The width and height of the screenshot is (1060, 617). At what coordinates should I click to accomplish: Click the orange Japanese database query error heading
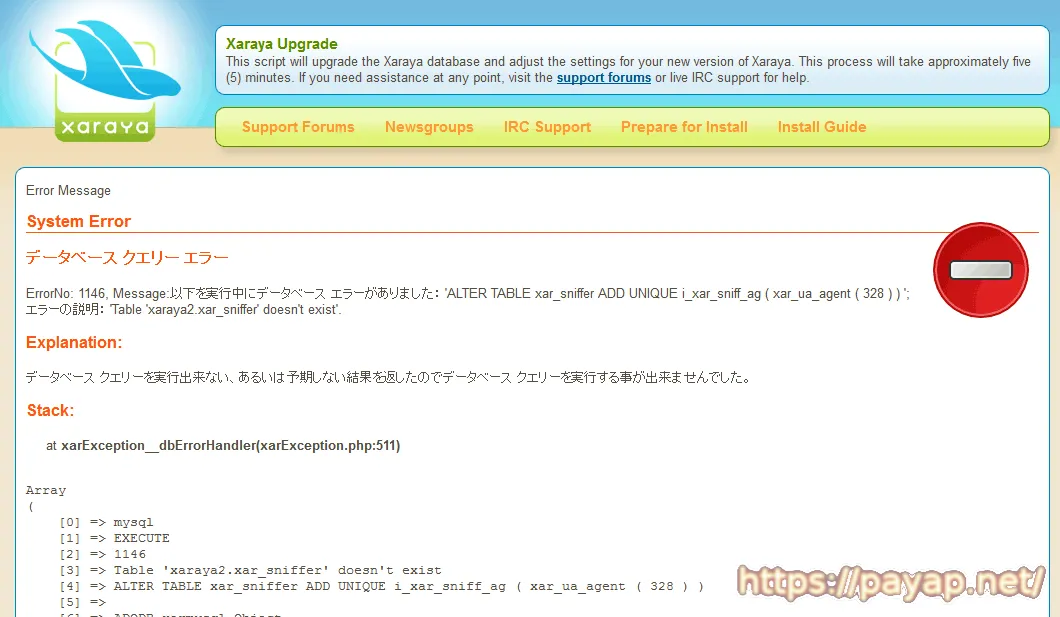click(127, 258)
